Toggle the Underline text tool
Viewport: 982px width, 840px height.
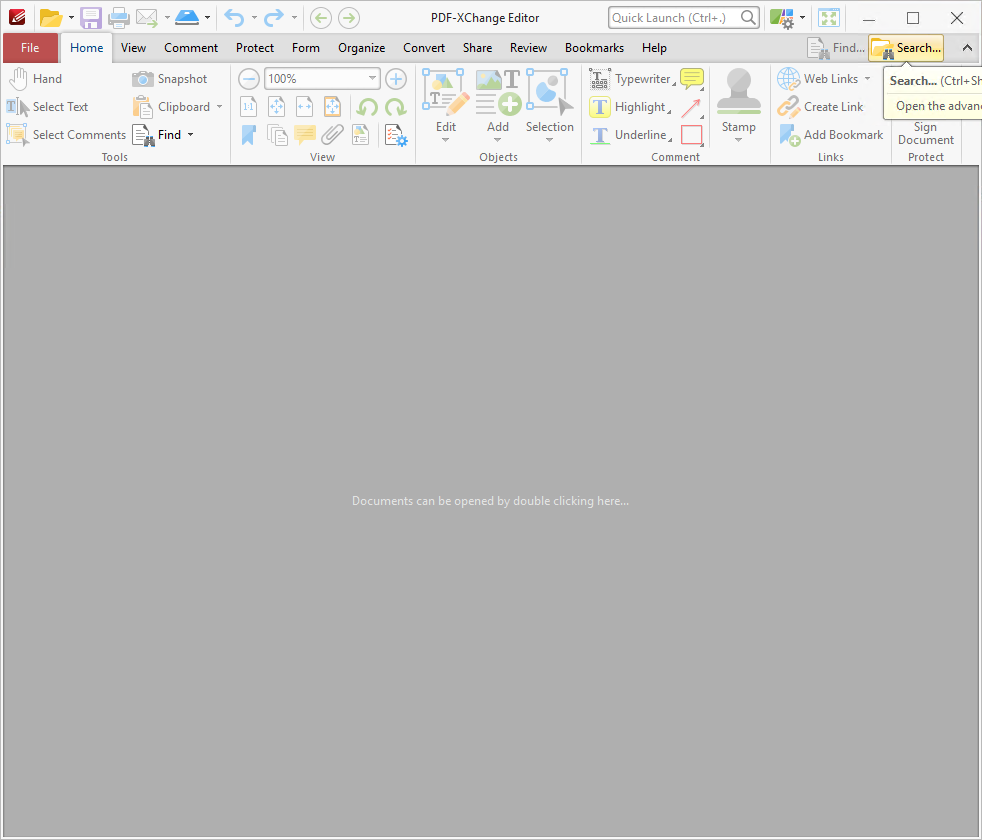click(628, 135)
